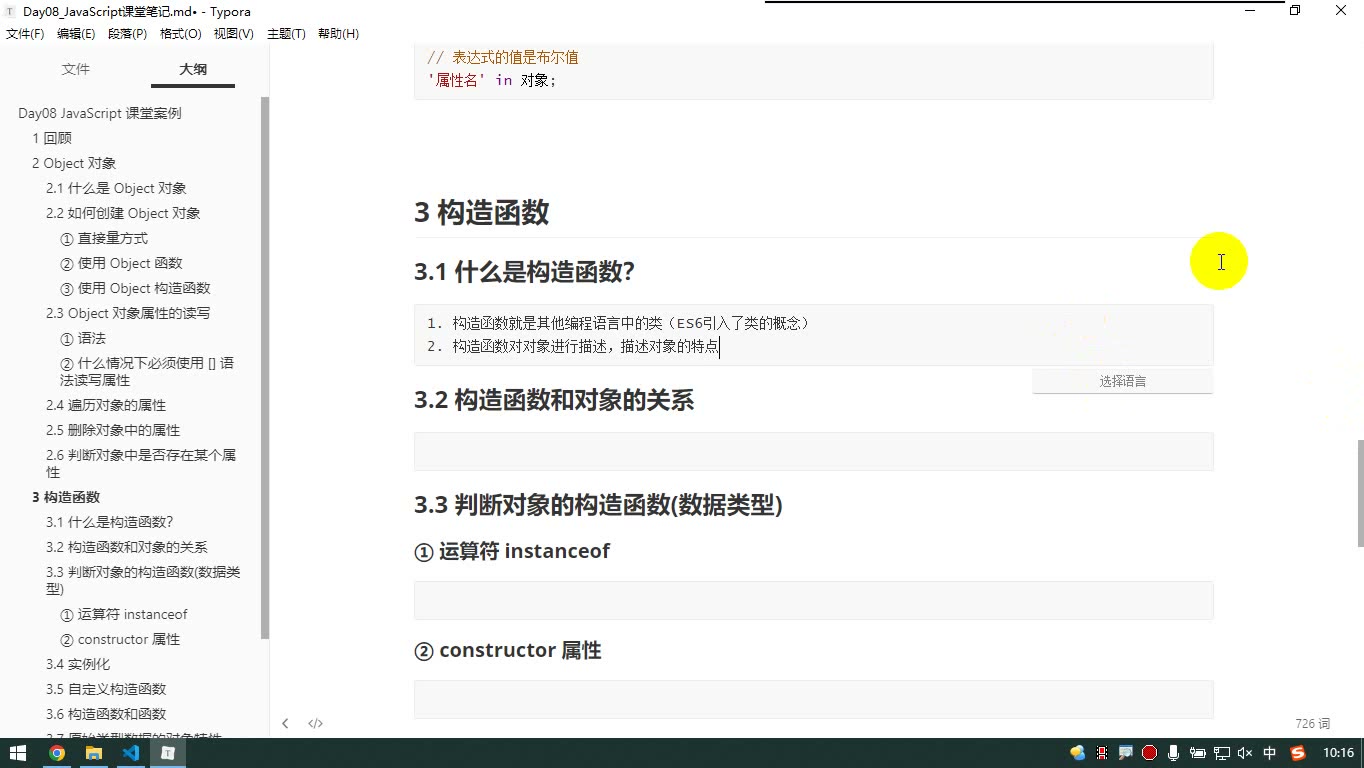Open the network tray icon
The image size is (1364, 768).
point(1221,753)
